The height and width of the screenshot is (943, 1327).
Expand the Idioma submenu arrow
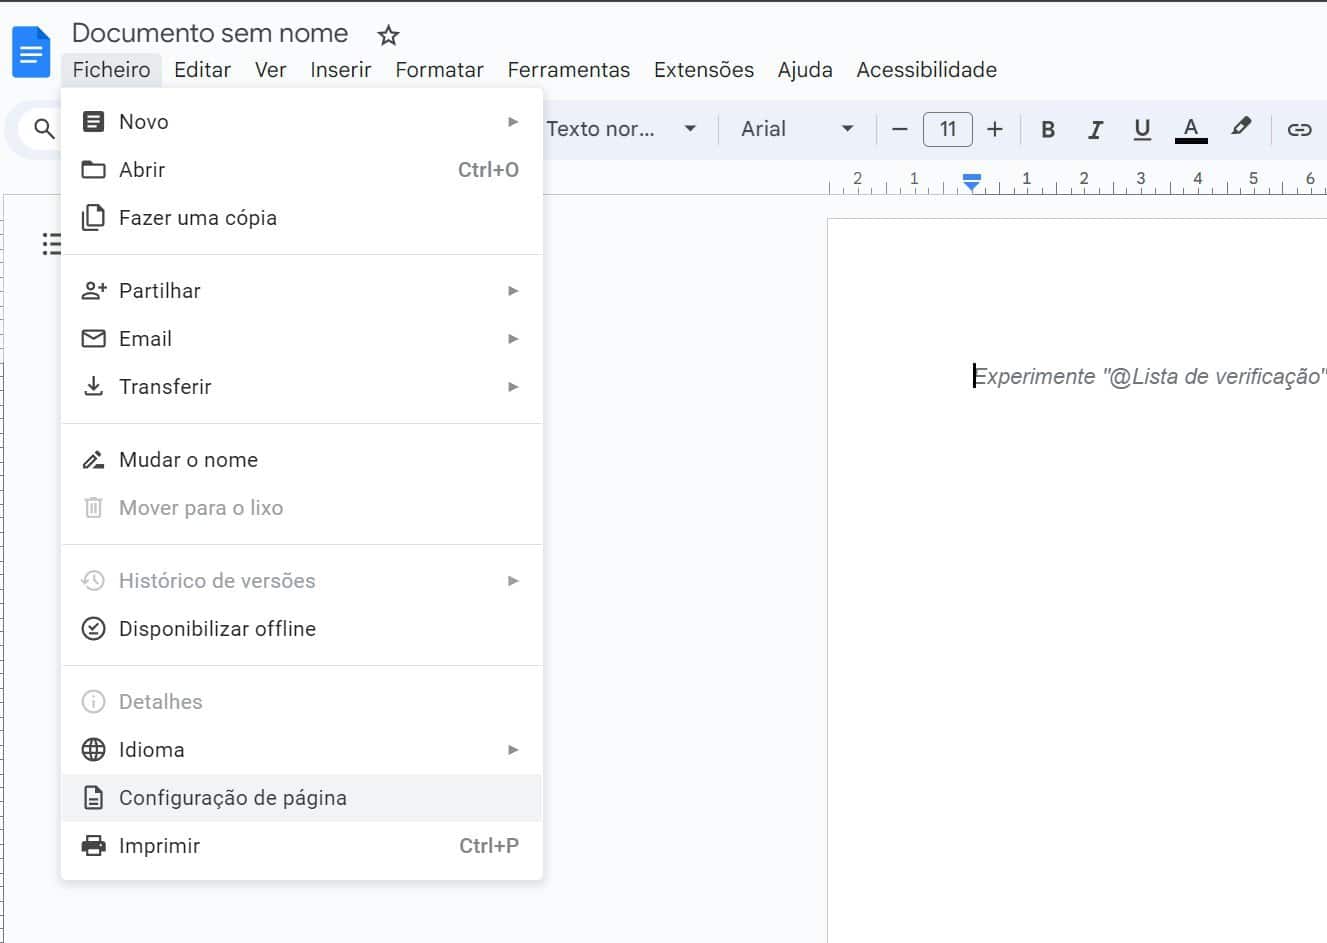(x=513, y=750)
